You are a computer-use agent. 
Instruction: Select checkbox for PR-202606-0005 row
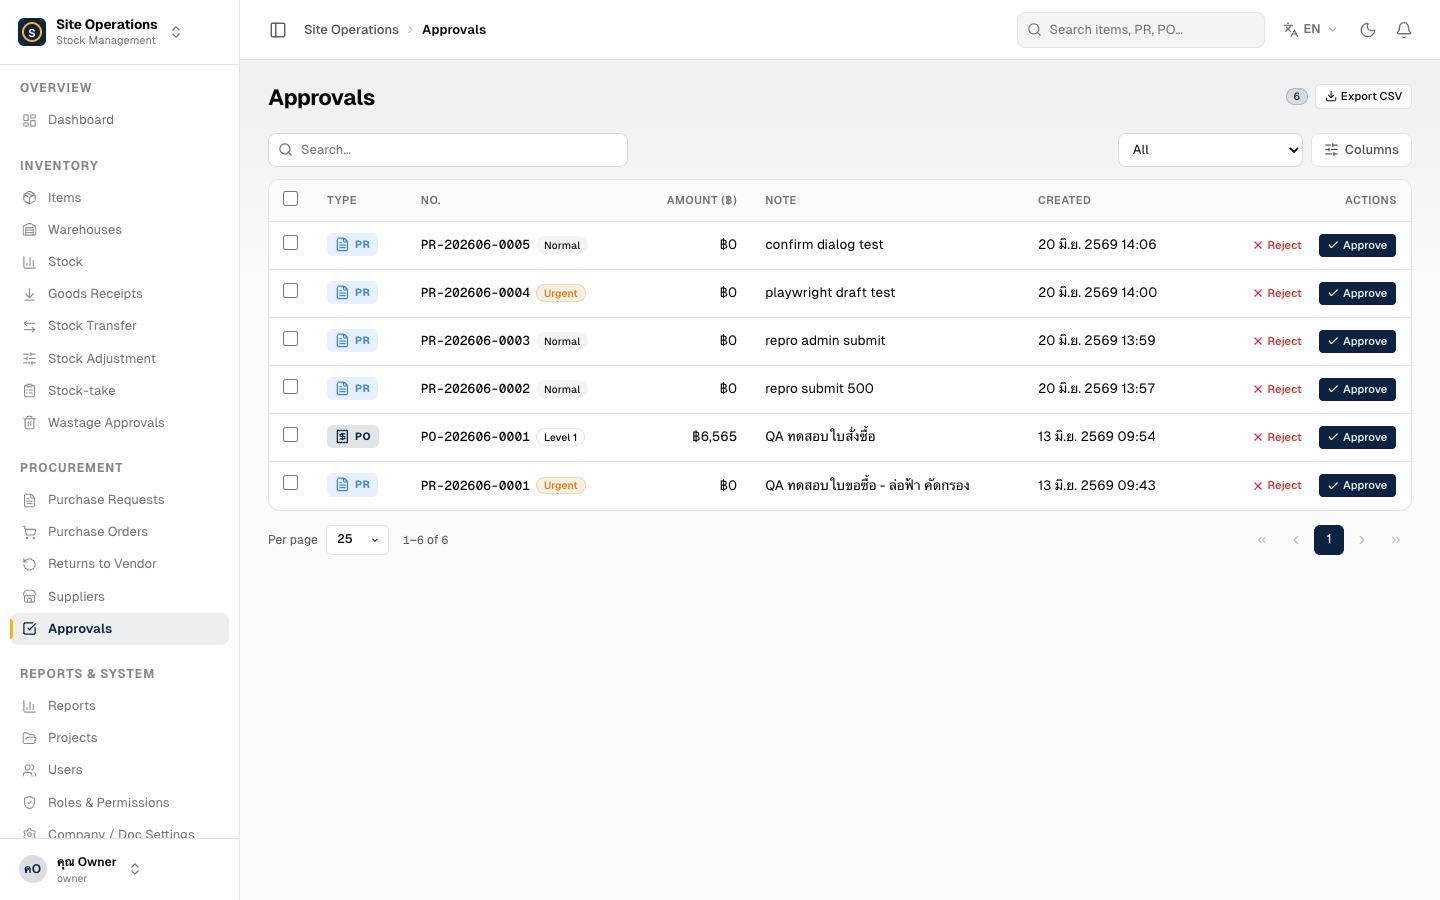click(291, 243)
